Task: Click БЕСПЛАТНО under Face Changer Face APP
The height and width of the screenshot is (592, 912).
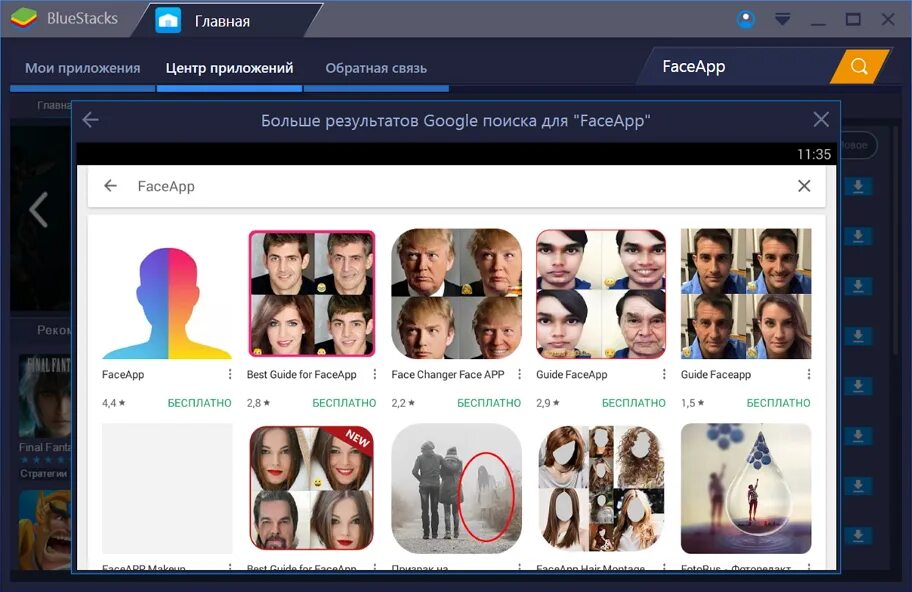Action: pyautogui.click(x=489, y=403)
